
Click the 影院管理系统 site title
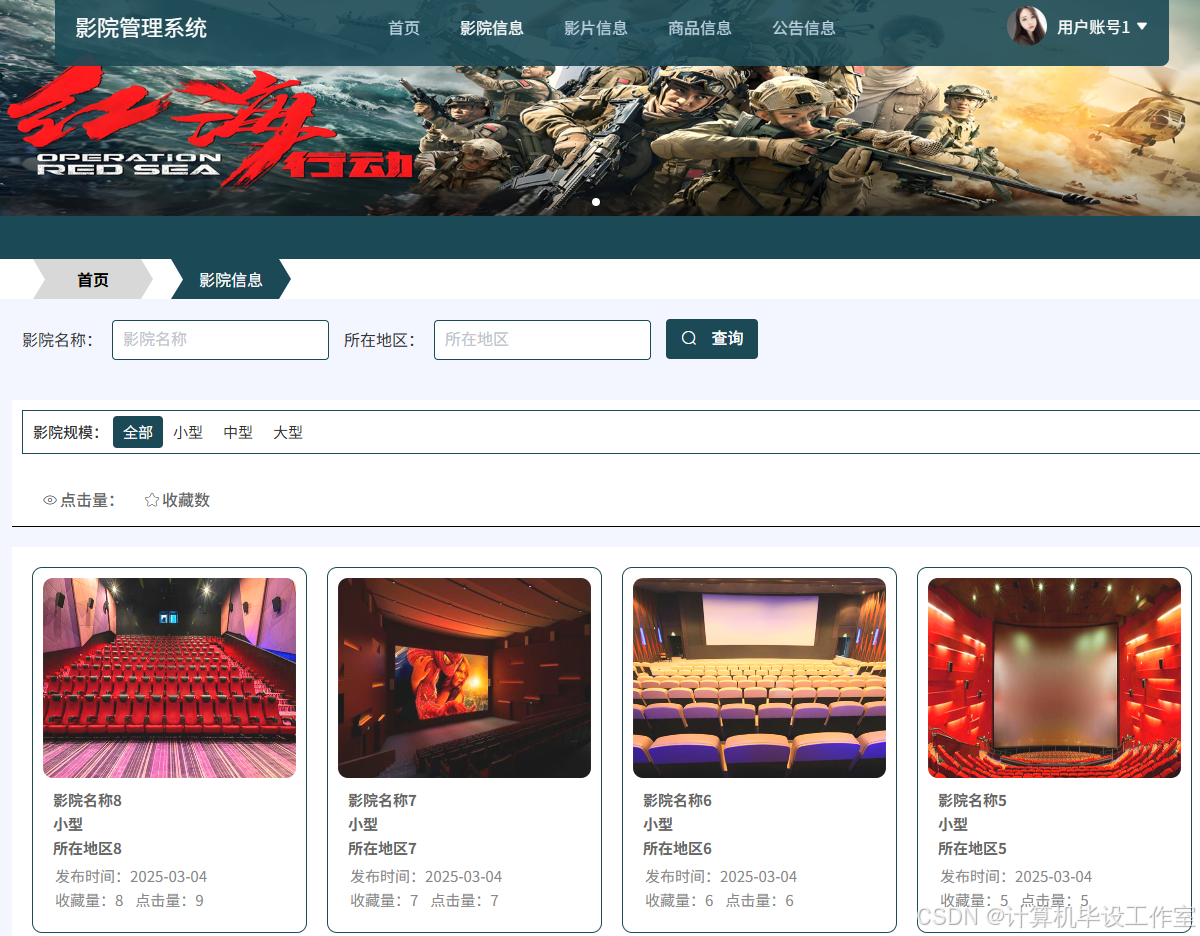click(141, 28)
